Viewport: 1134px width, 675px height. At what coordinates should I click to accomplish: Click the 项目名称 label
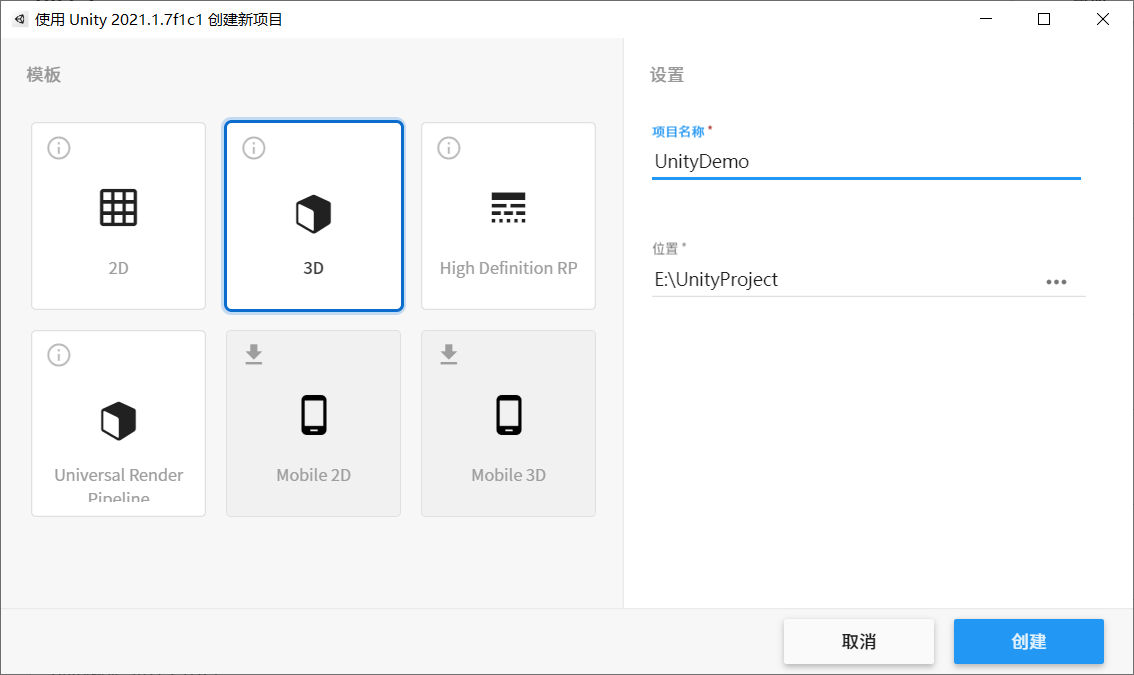(678, 132)
